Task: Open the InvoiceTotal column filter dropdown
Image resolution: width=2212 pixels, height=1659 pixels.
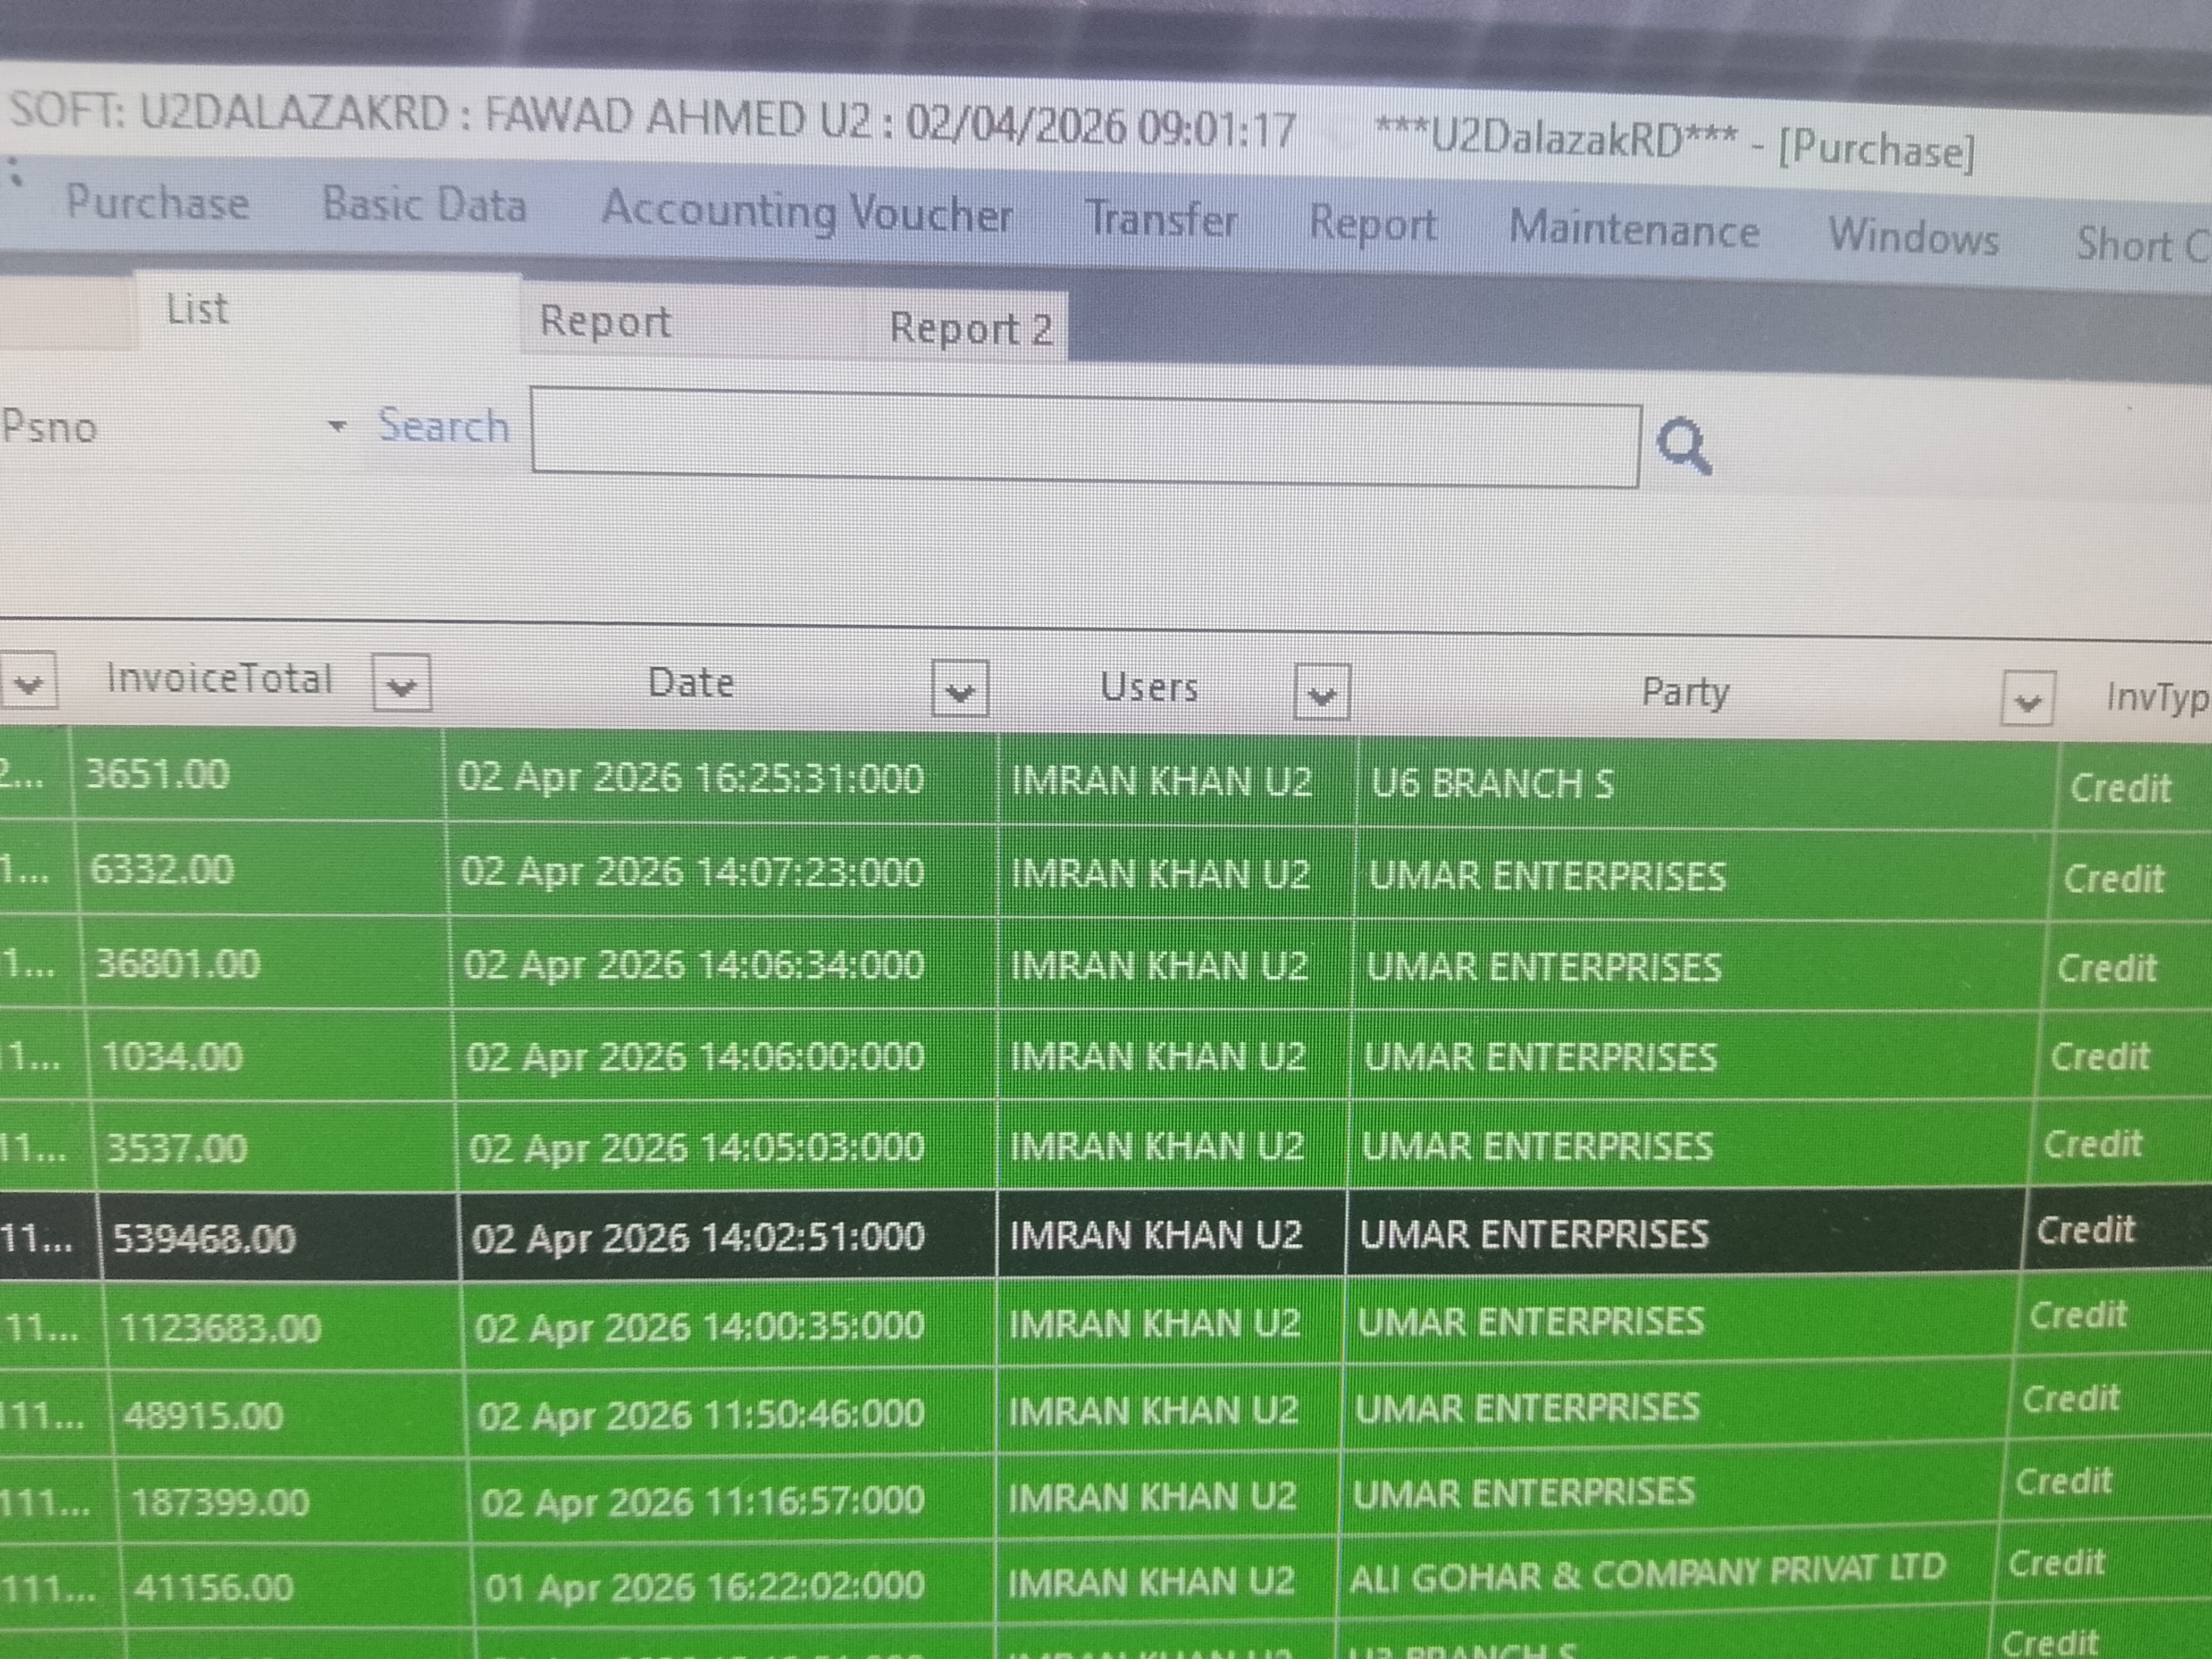Action: (401, 684)
